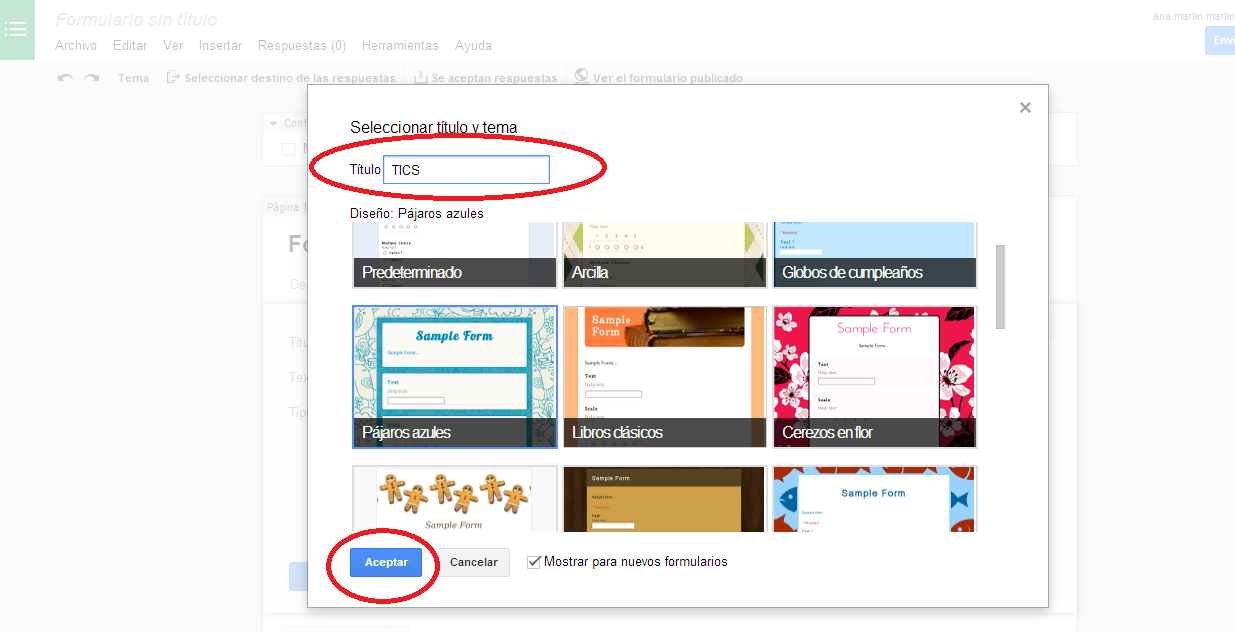Screen dimensions: 1235x632
Task: Open the Herramientas menu
Action: [400, 46]
